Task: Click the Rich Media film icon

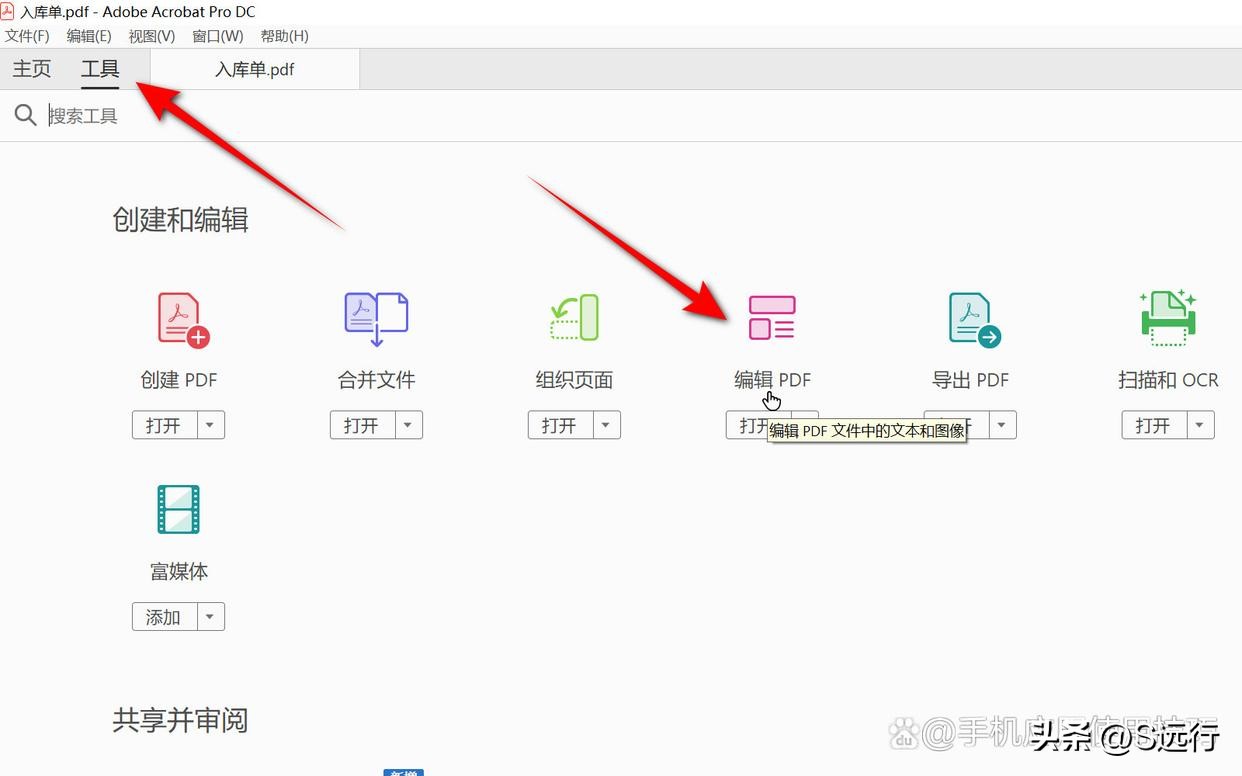Action: pos(179,509)
